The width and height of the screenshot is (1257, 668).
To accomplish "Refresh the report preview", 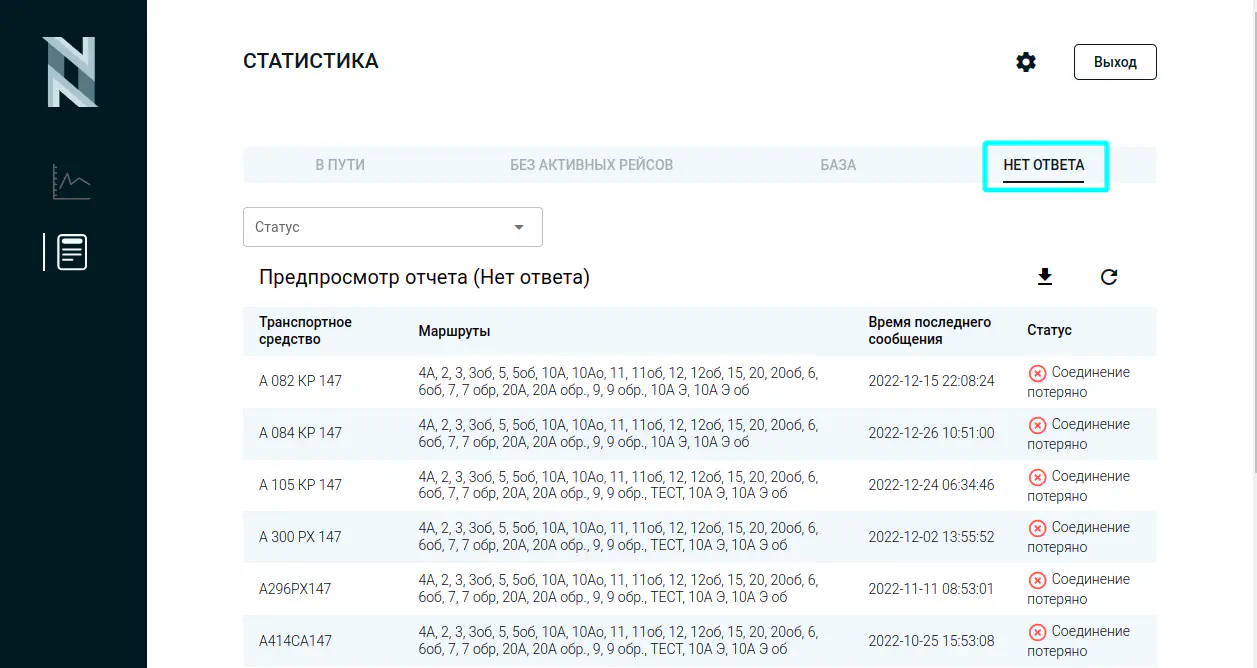I will pos(1109,277).
